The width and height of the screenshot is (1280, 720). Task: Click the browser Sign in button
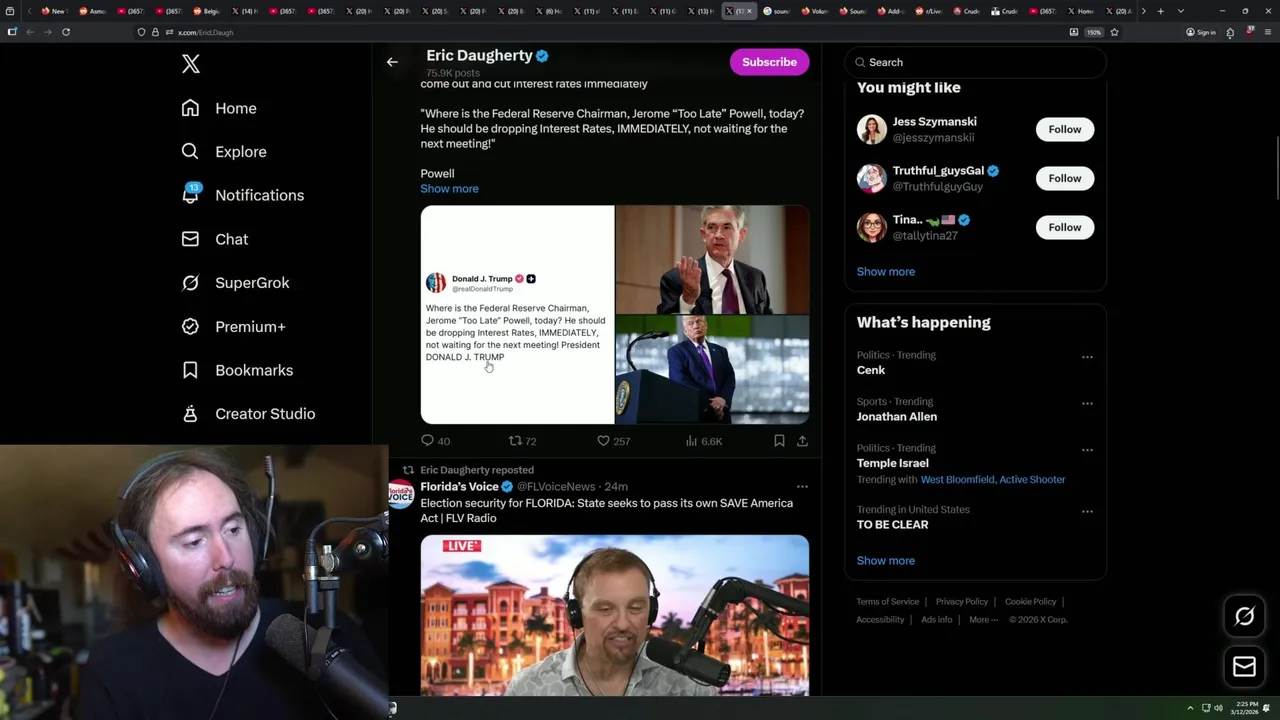coord(1200,32)
